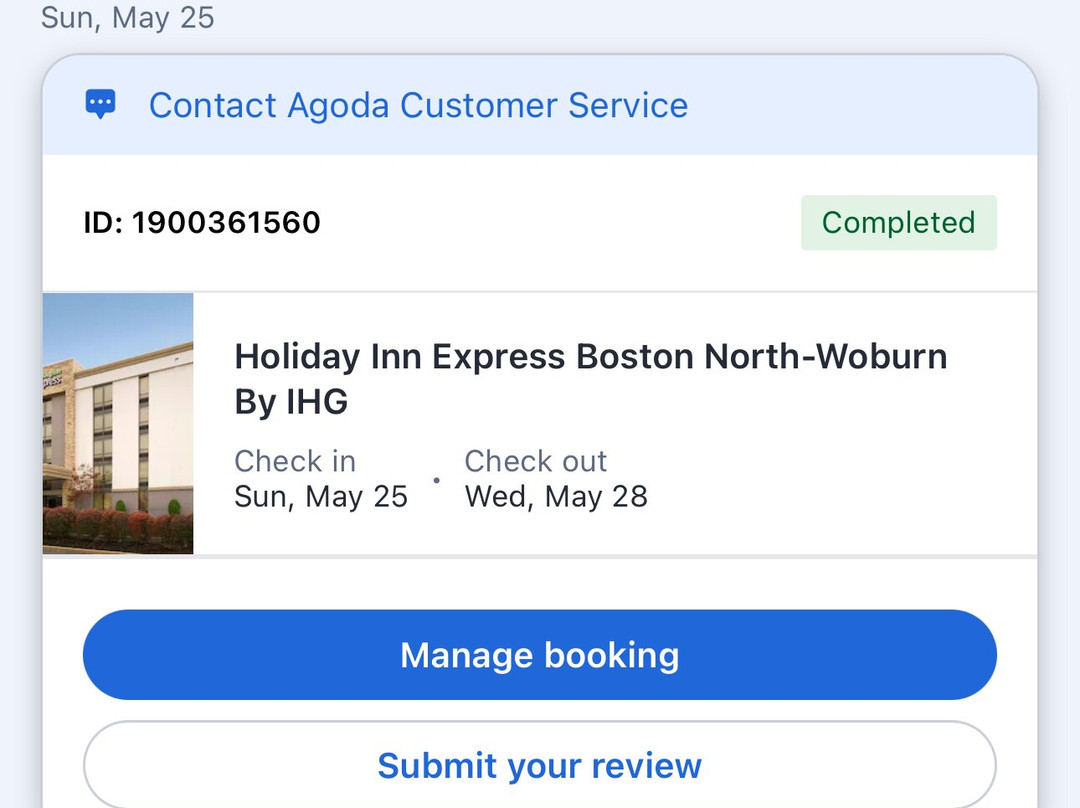The height and width of the screenshot is (808, 1080).
Task: Tap the Check out label
Action: pos(536,461)
